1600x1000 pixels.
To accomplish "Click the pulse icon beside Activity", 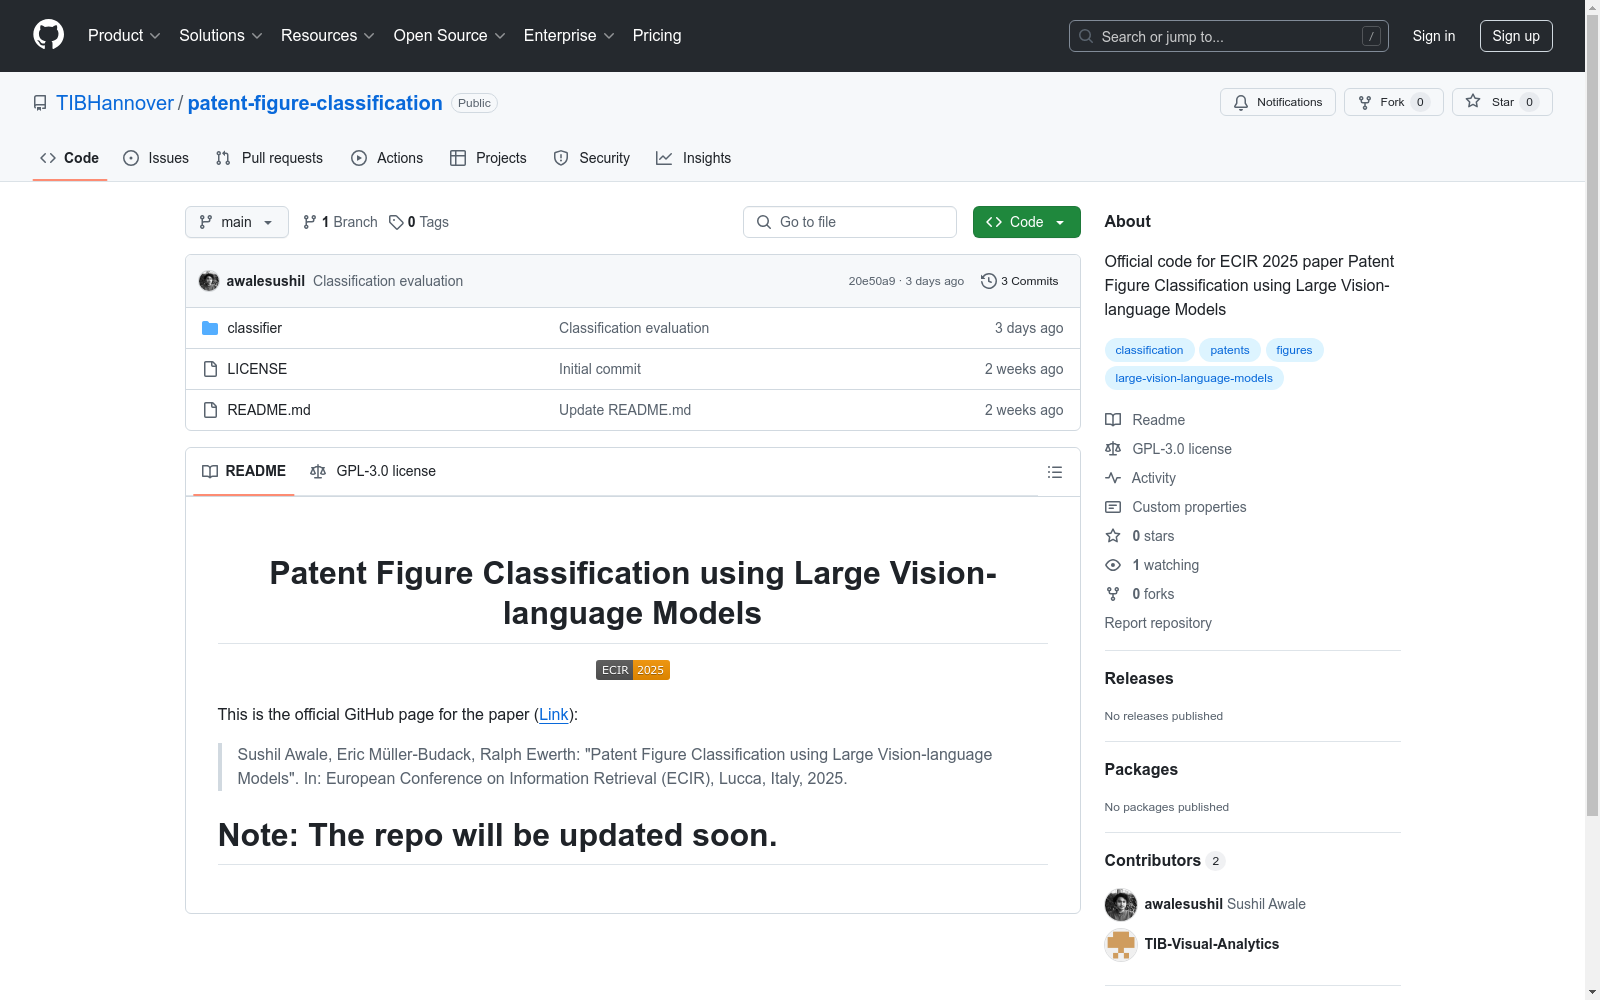I will 1113,478.
